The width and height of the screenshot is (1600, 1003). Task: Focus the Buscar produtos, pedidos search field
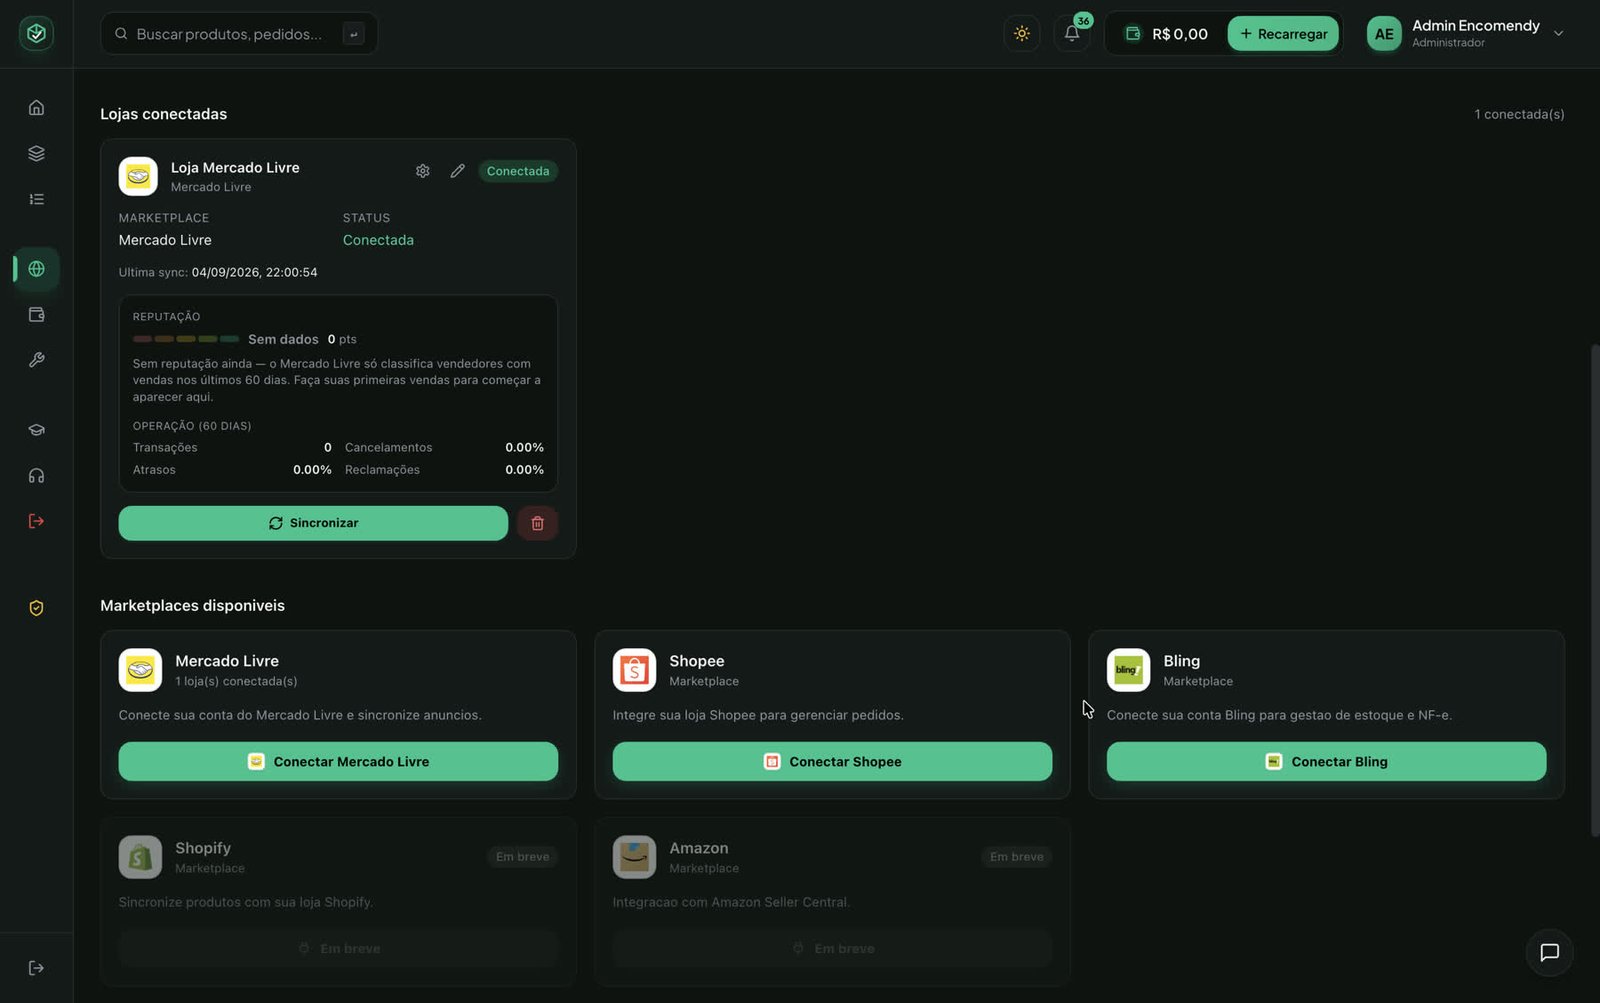pyautogui.click(x=239, y=33)
